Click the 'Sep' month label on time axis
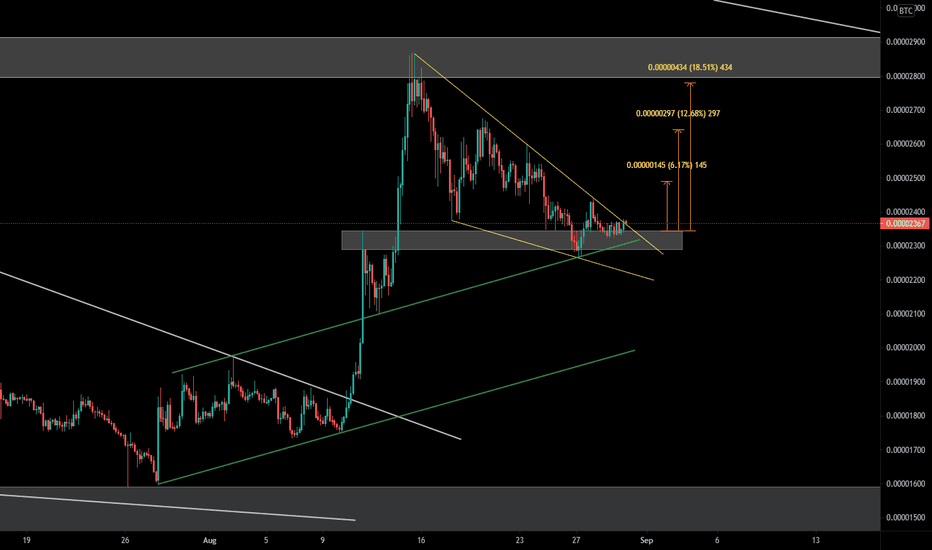The width and height of the screenshot is (932, 550). click(647, 540)
